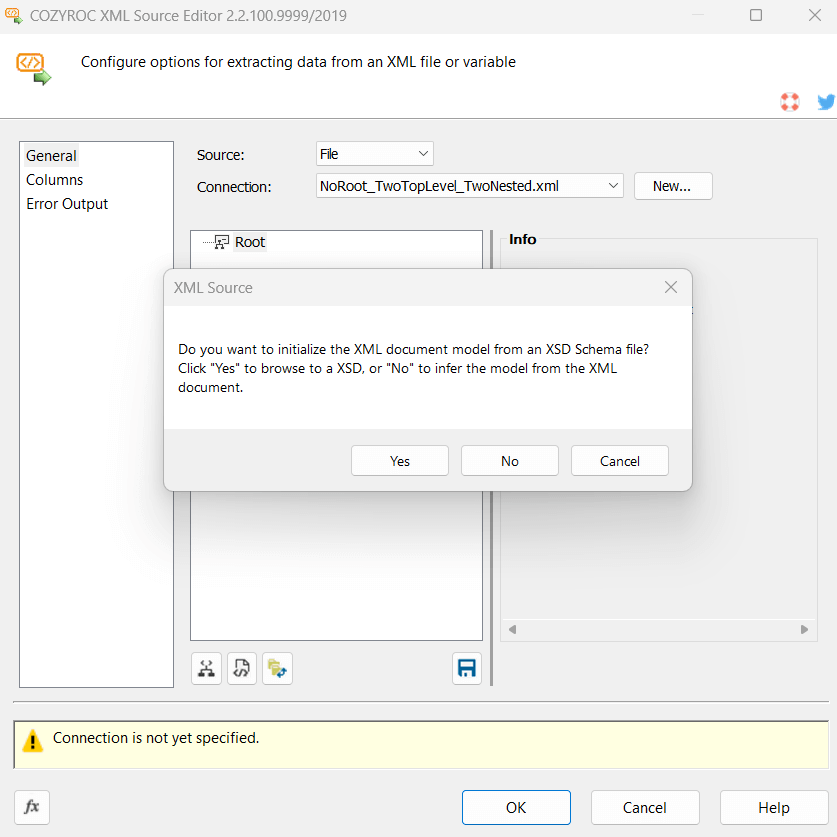Click the editor's bottom Cancel button

point(645,807)
